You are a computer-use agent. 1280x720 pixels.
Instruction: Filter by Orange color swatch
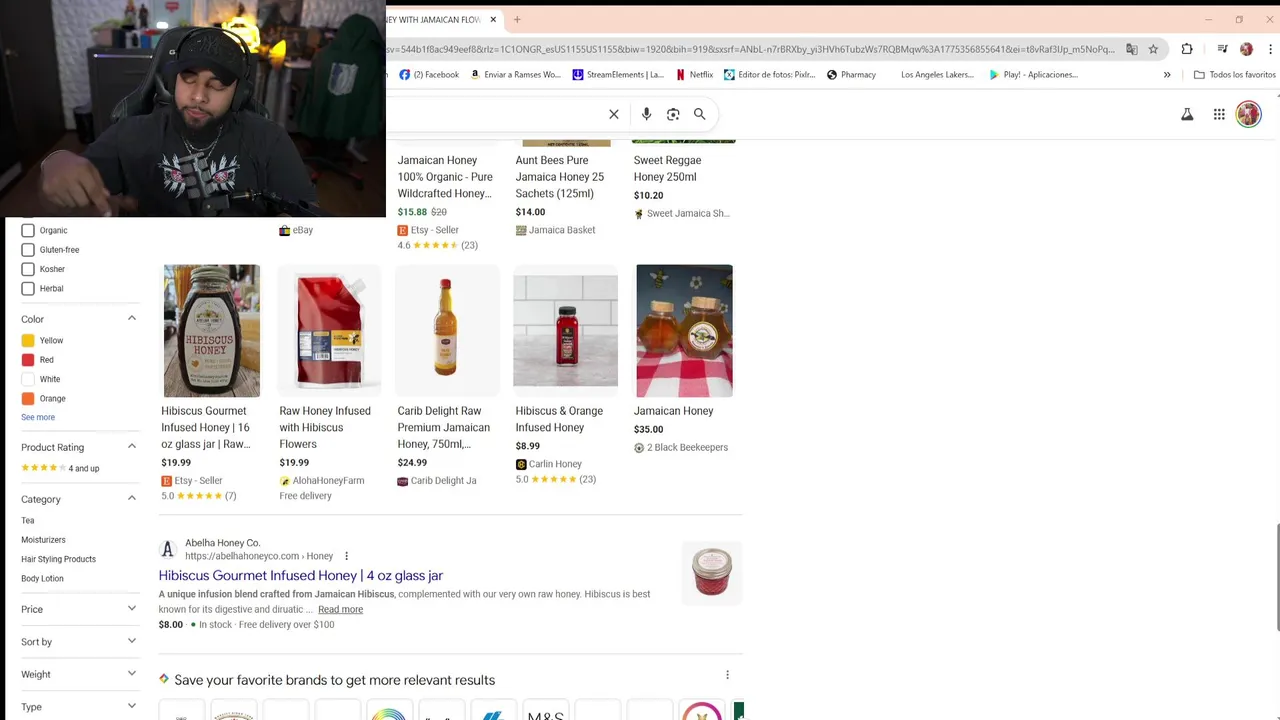[x=28, y=398]
